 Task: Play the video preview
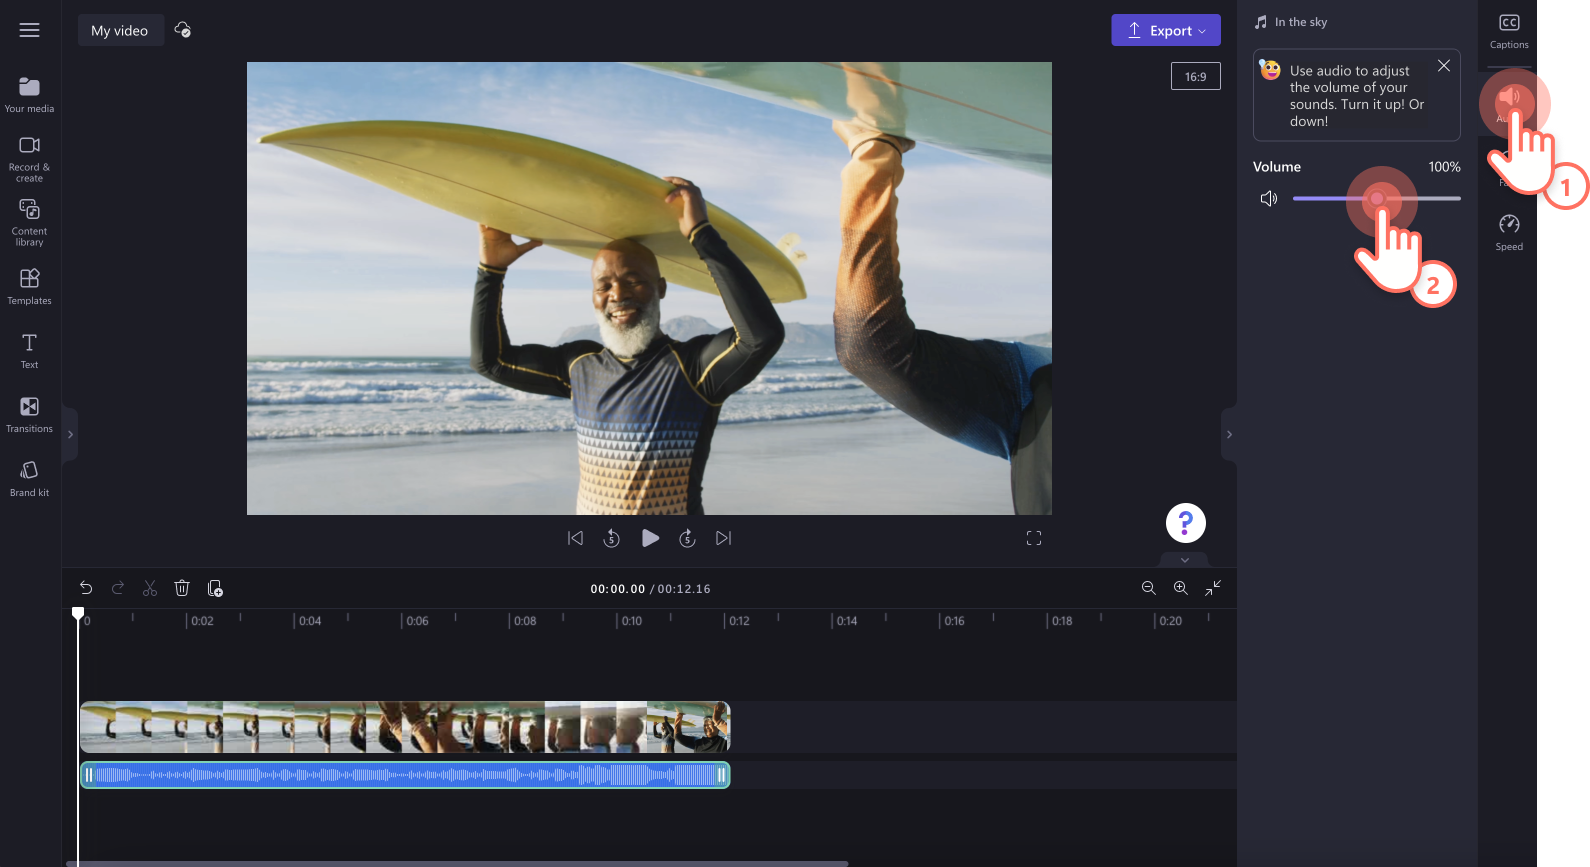pos(650,538)
